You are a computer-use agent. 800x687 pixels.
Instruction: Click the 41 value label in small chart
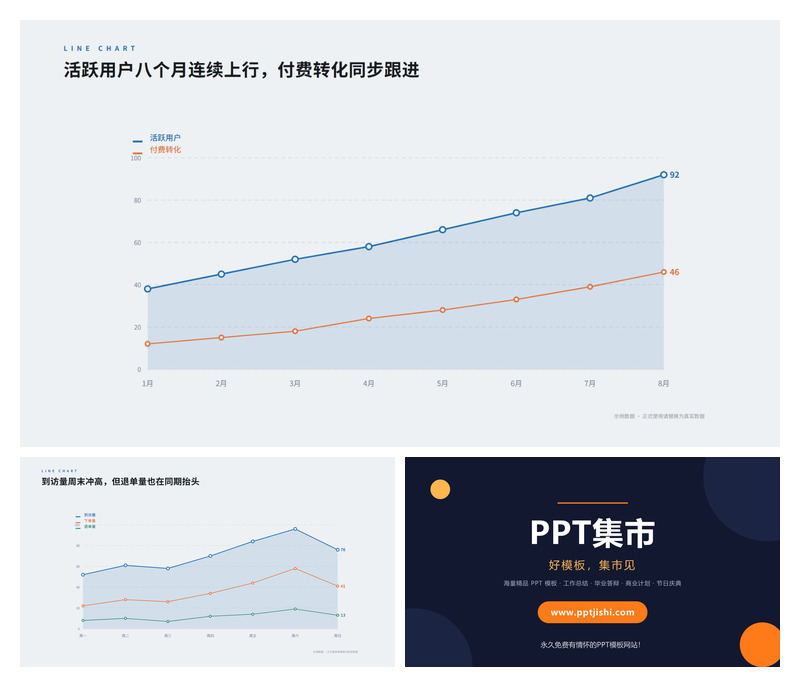pyautogui.click(x=343, y=587)
